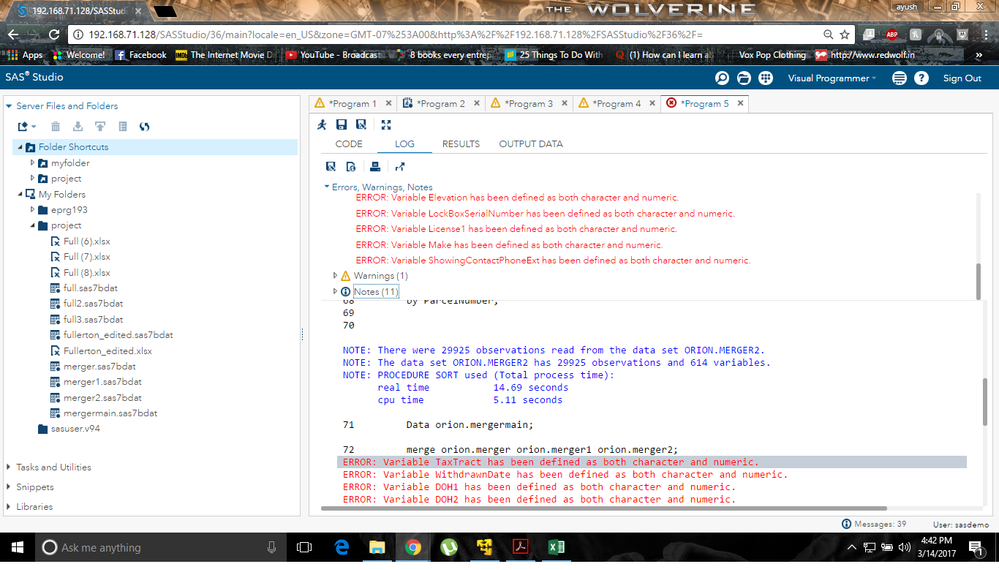Click the Properties icon in the files toolbar
The width and height of the screenshot is (999, 570).
tap(123, 127)
